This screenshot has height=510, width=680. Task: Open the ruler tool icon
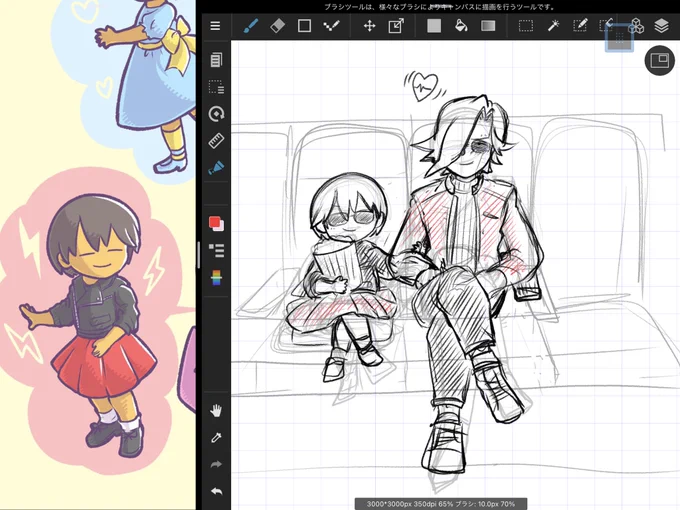(x=216, y=141)
